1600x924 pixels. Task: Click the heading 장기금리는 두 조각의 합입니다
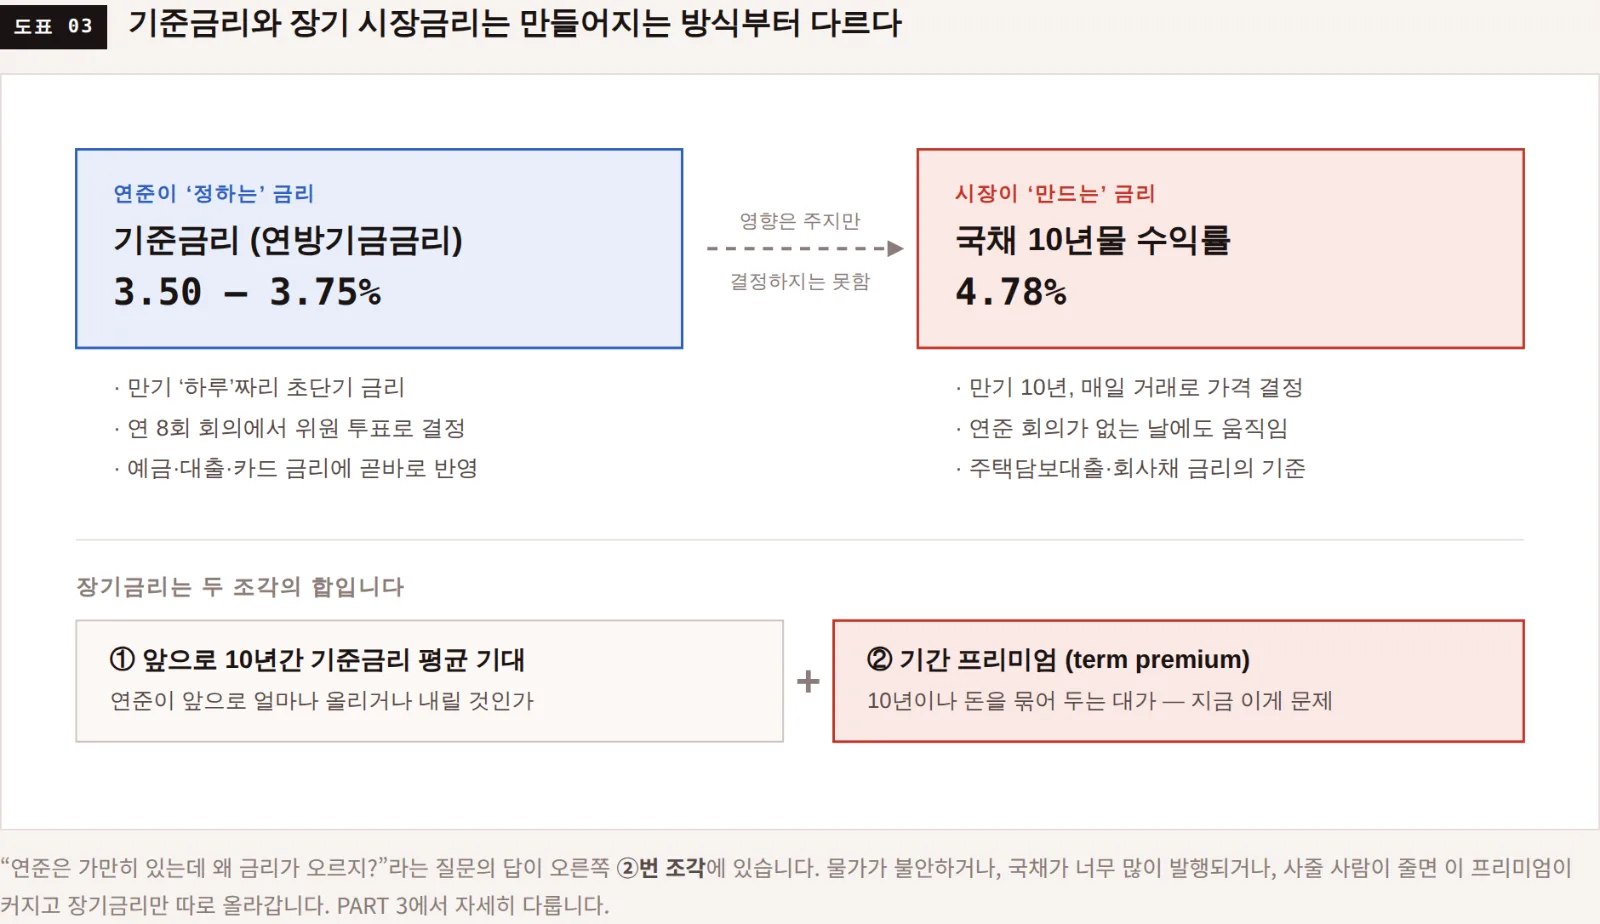point(240,587)
